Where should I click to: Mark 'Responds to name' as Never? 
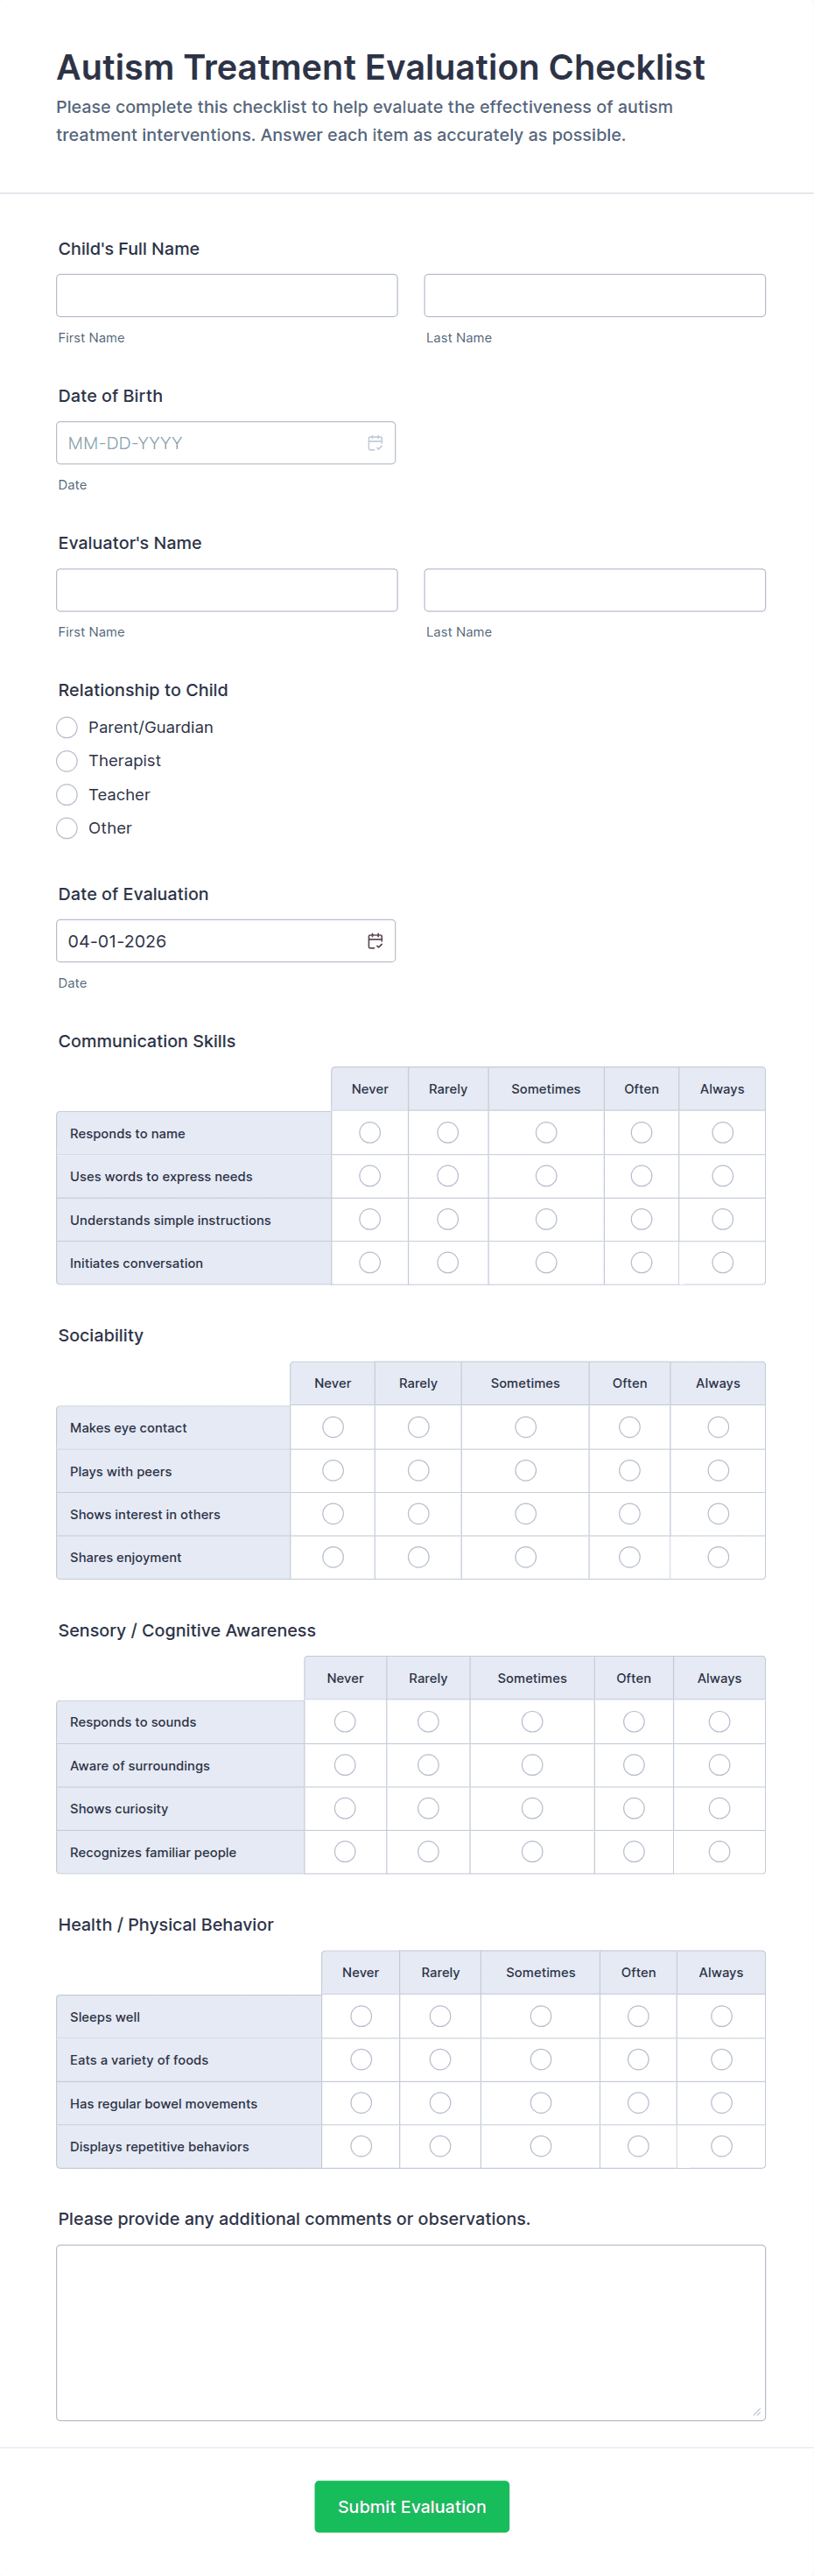[370, 1133]
